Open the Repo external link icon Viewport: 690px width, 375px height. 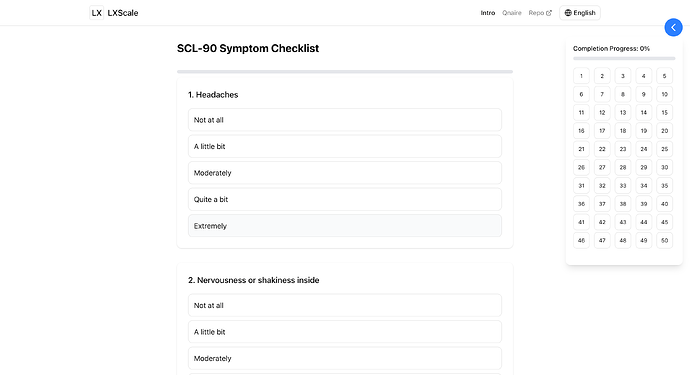coord(549,13)
